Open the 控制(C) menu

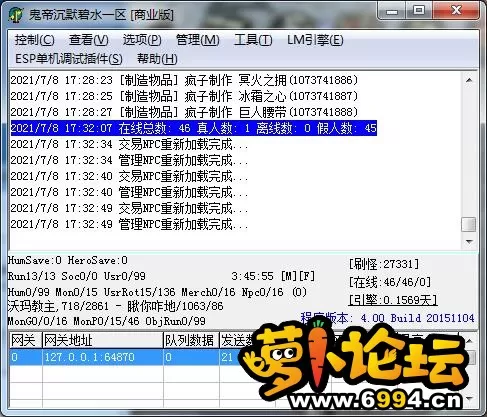34,40
